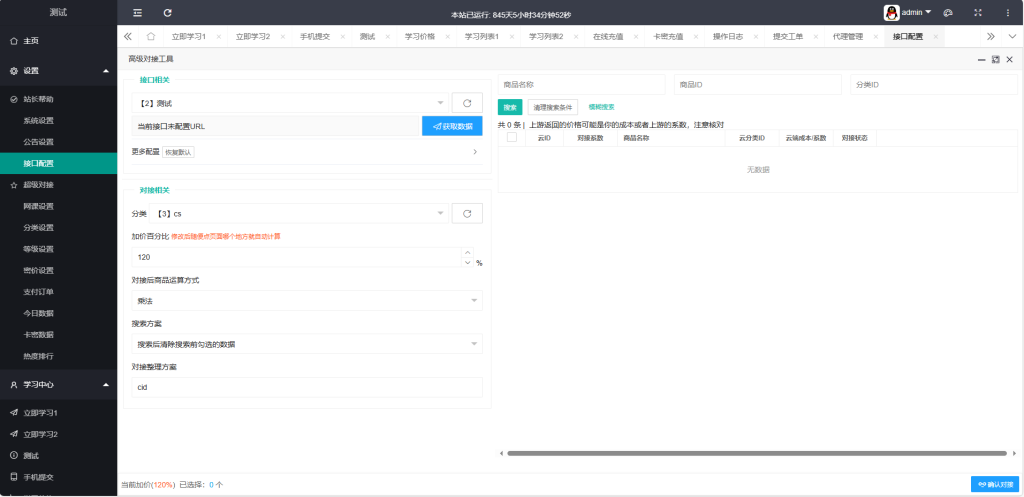This screenshot has width=1024, height=497.
Task: Click the blue 获取数据 button
Action: pos(452,126)
